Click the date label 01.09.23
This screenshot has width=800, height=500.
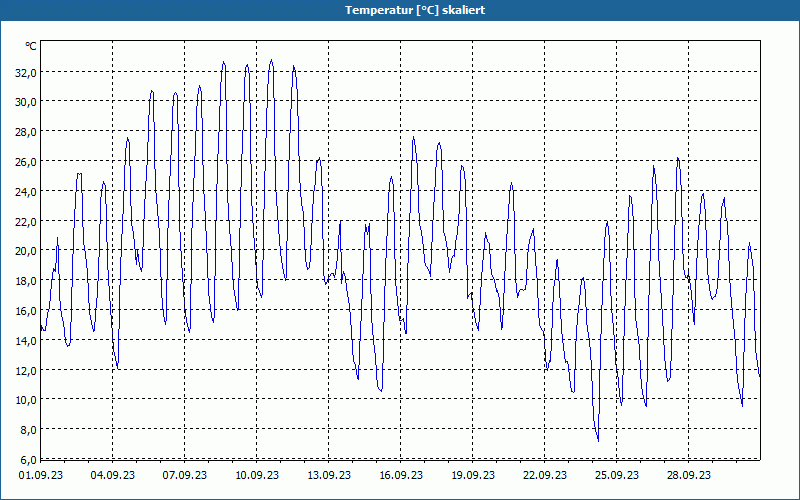tap(41, 476)
